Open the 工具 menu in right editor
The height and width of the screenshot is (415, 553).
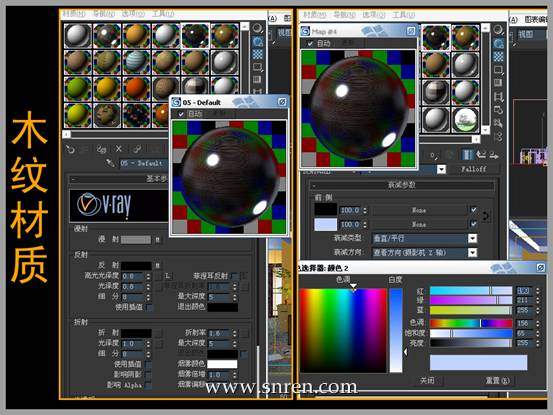pos(403,14)
